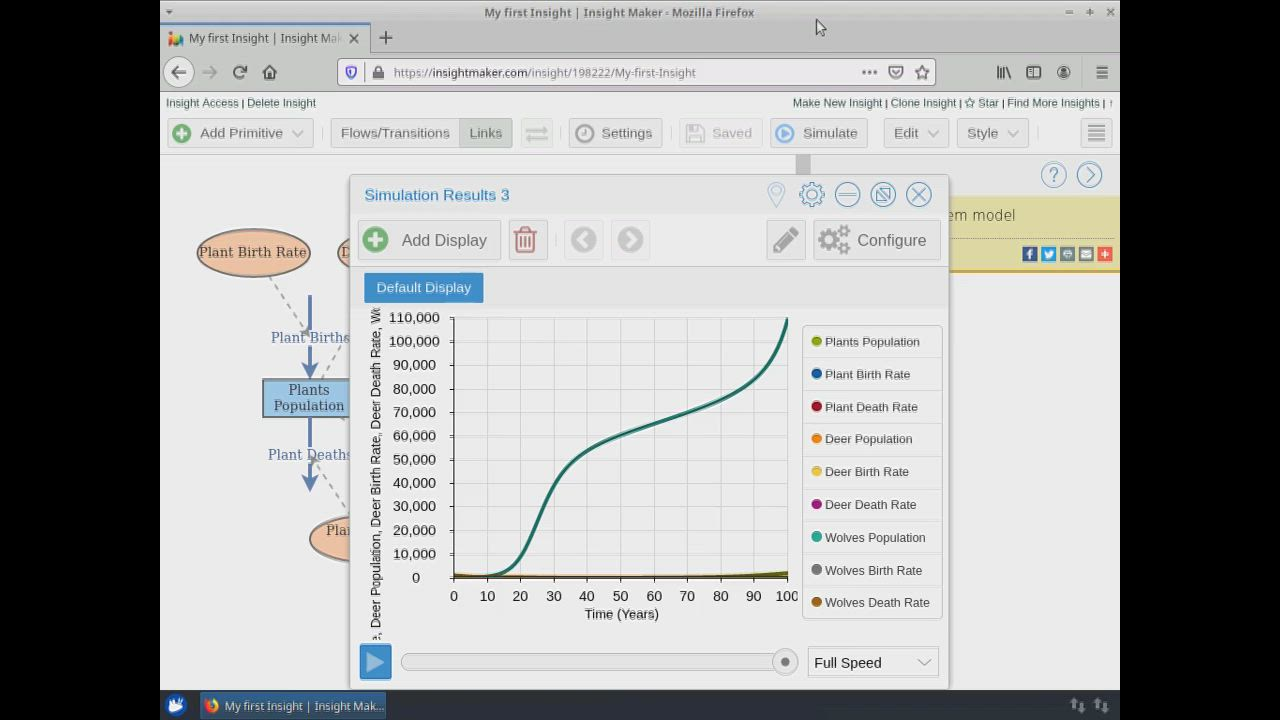
Task: Open page actions three-dot menu
Action: 869,72
